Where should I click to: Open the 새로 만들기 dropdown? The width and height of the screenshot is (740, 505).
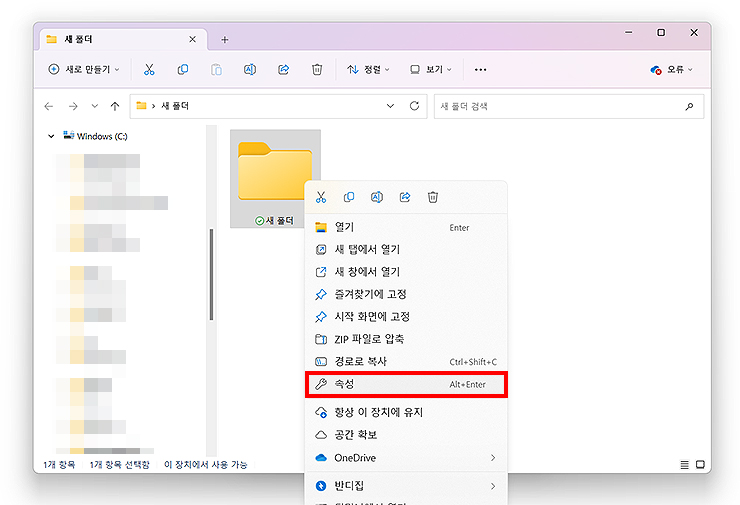pyautogui.click(x=84, y=70)
